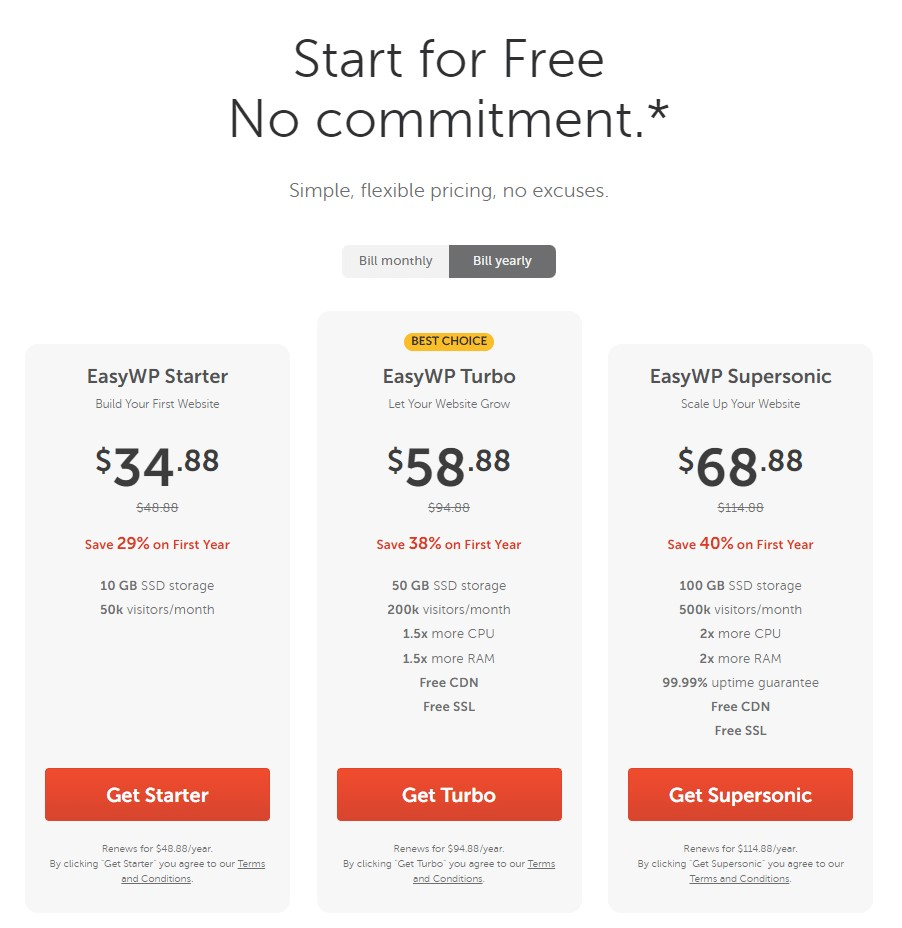Select the EasyWP Supersonic plan title
Viewport: 902px width, 928px height.
(740, 376)
